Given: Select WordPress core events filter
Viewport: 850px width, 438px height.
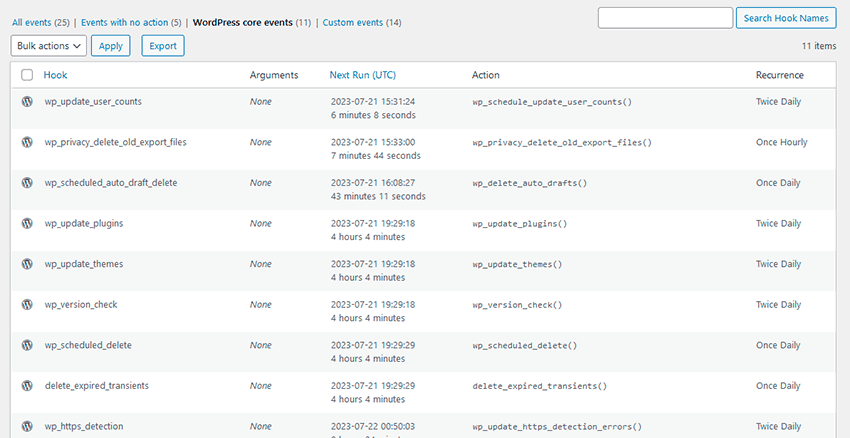Looking at the screenshot, I should coord(243,22).
